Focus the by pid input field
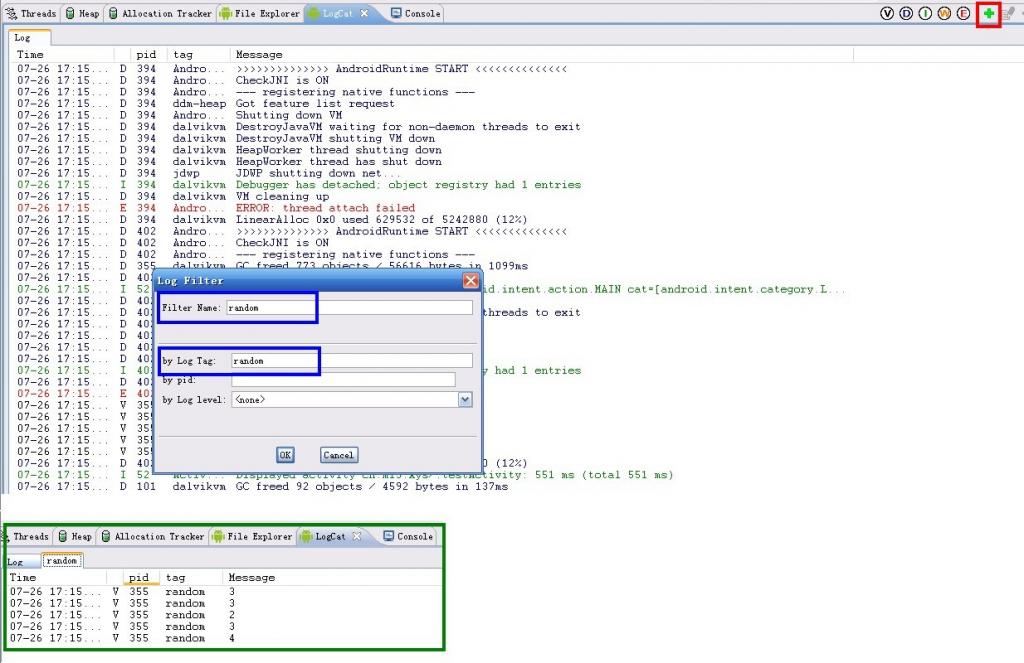This screenshot has width=1024, height=663. point(343,380)
